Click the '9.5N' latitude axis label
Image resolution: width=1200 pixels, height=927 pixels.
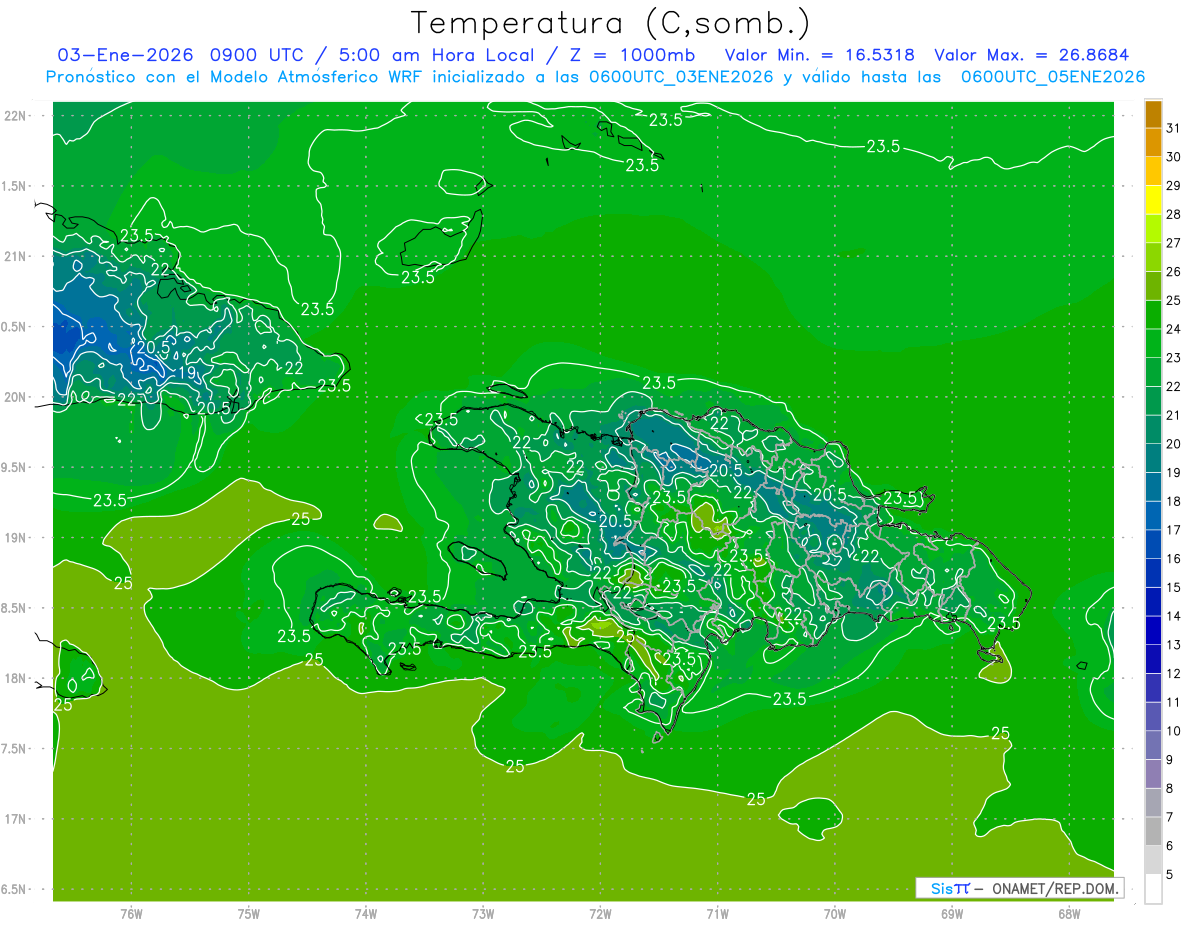[14, 467]
